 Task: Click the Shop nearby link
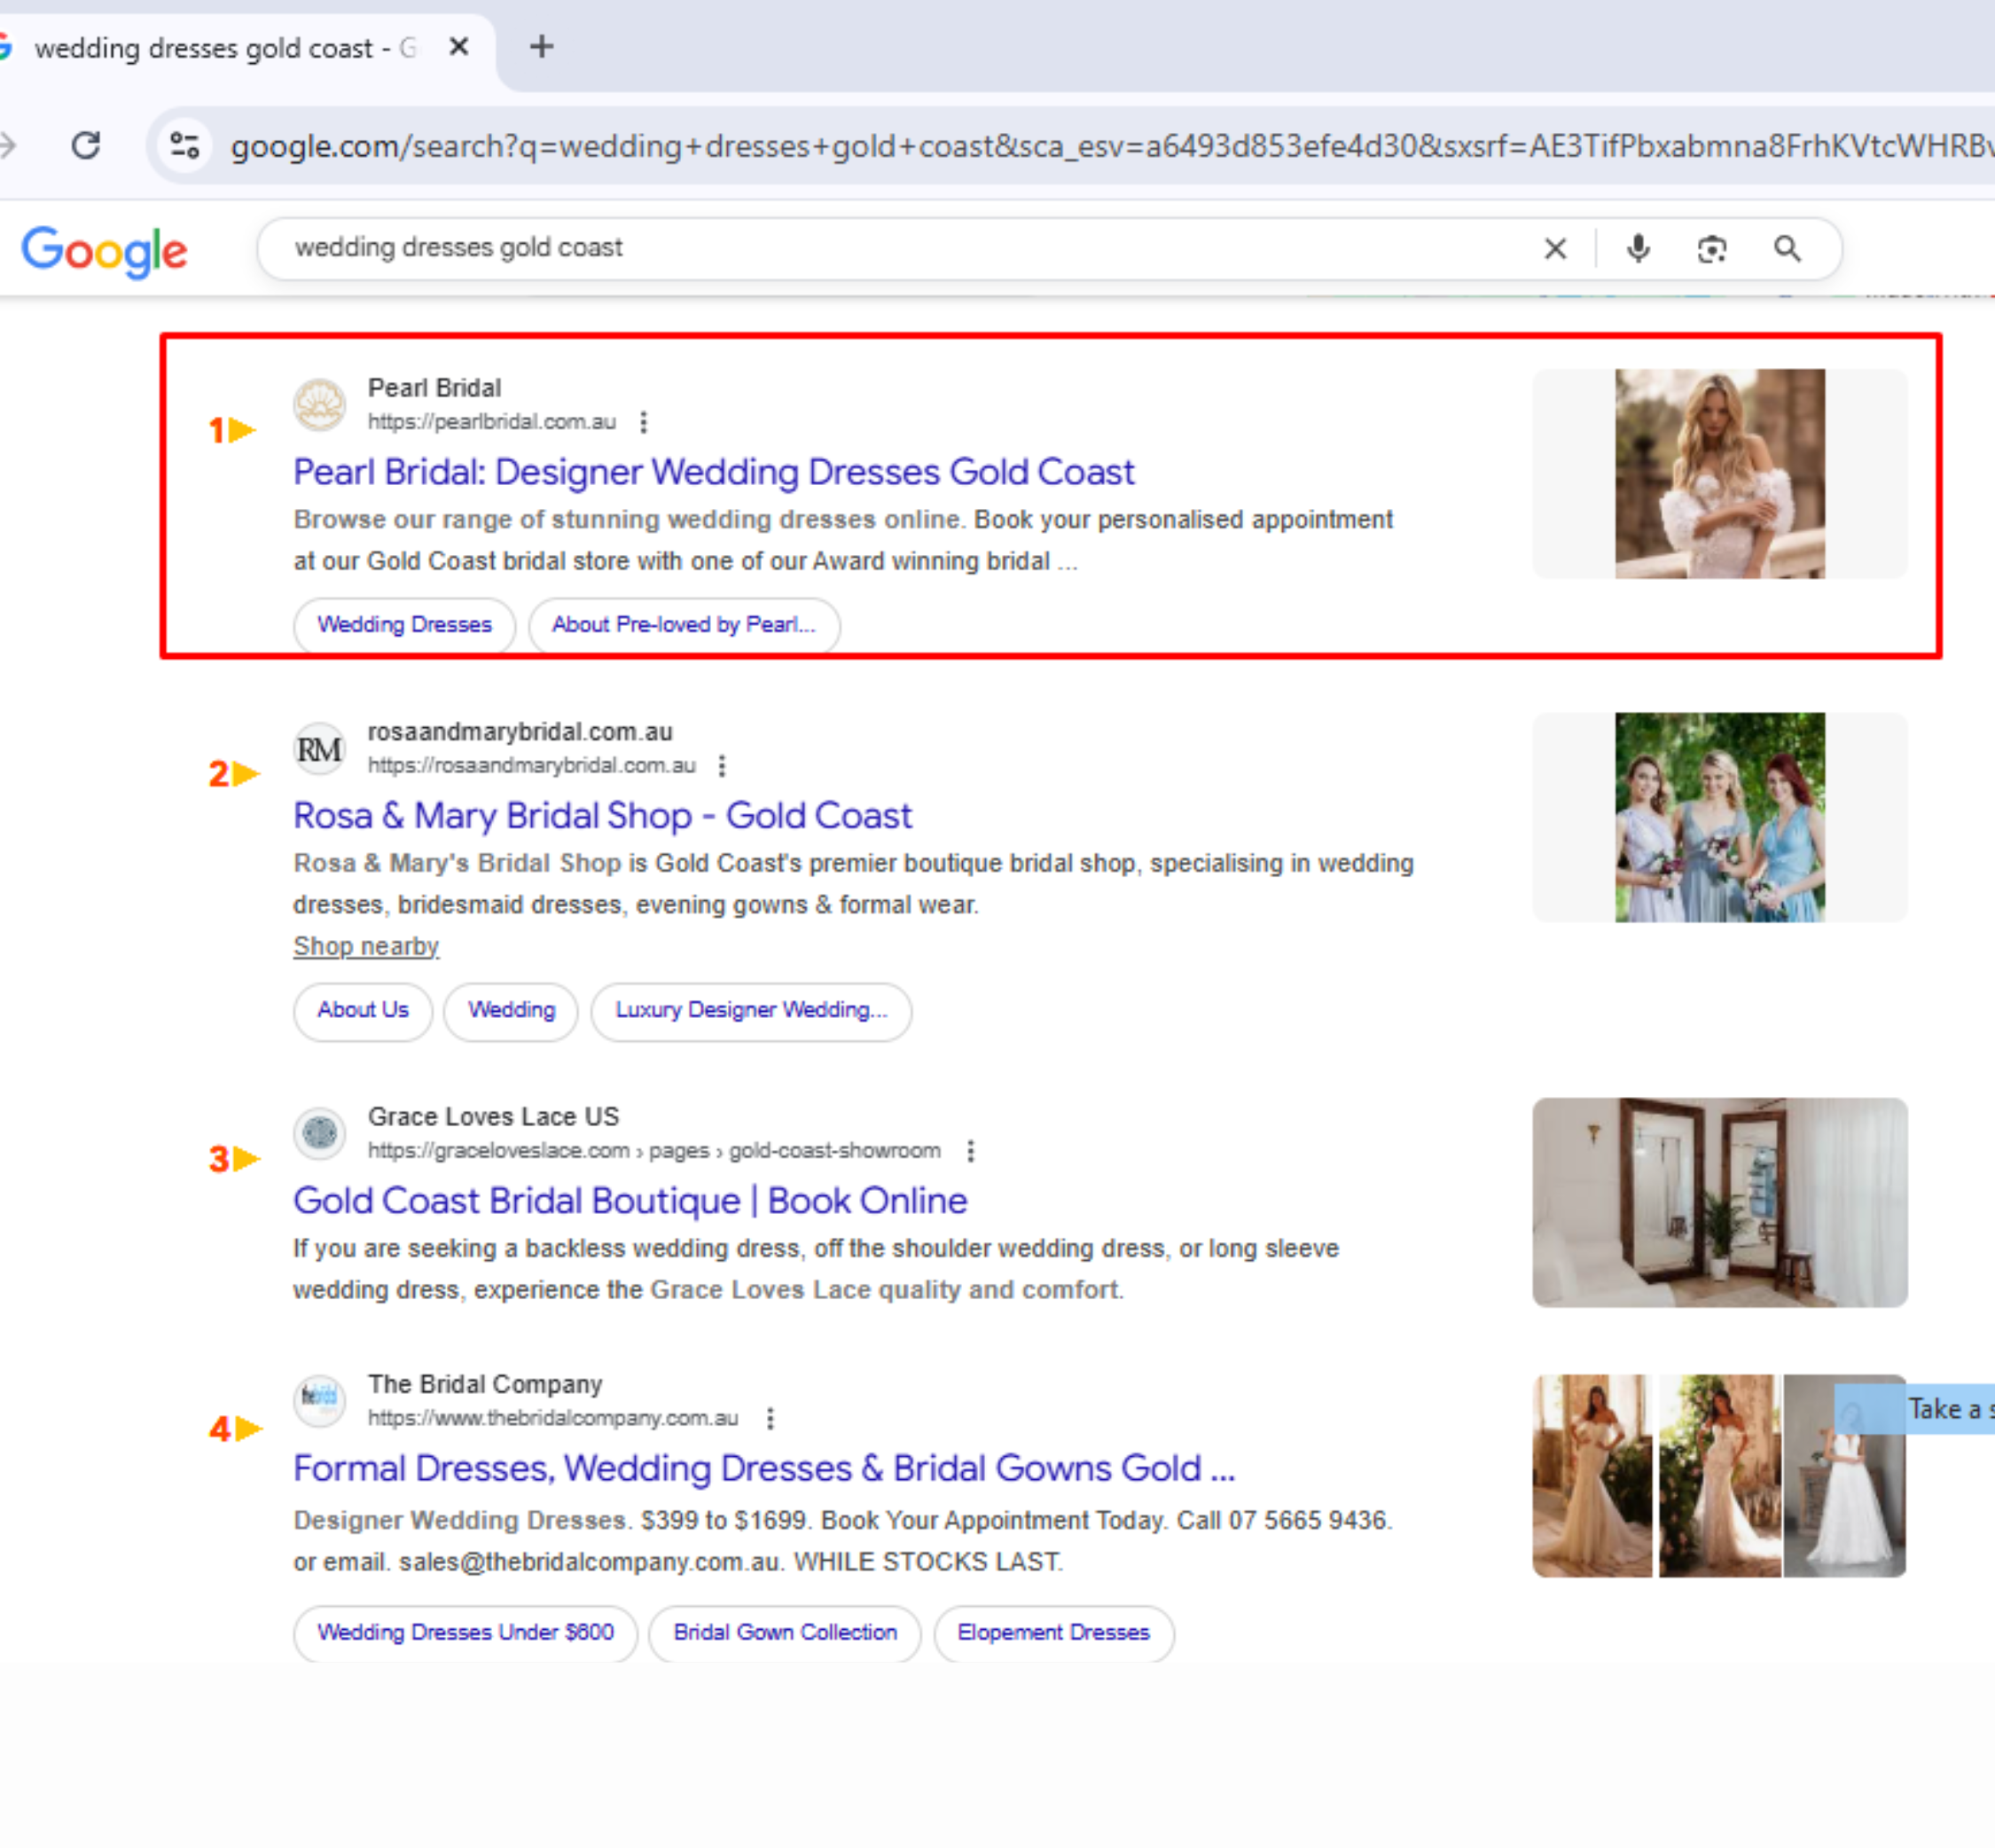coord(366,946)
